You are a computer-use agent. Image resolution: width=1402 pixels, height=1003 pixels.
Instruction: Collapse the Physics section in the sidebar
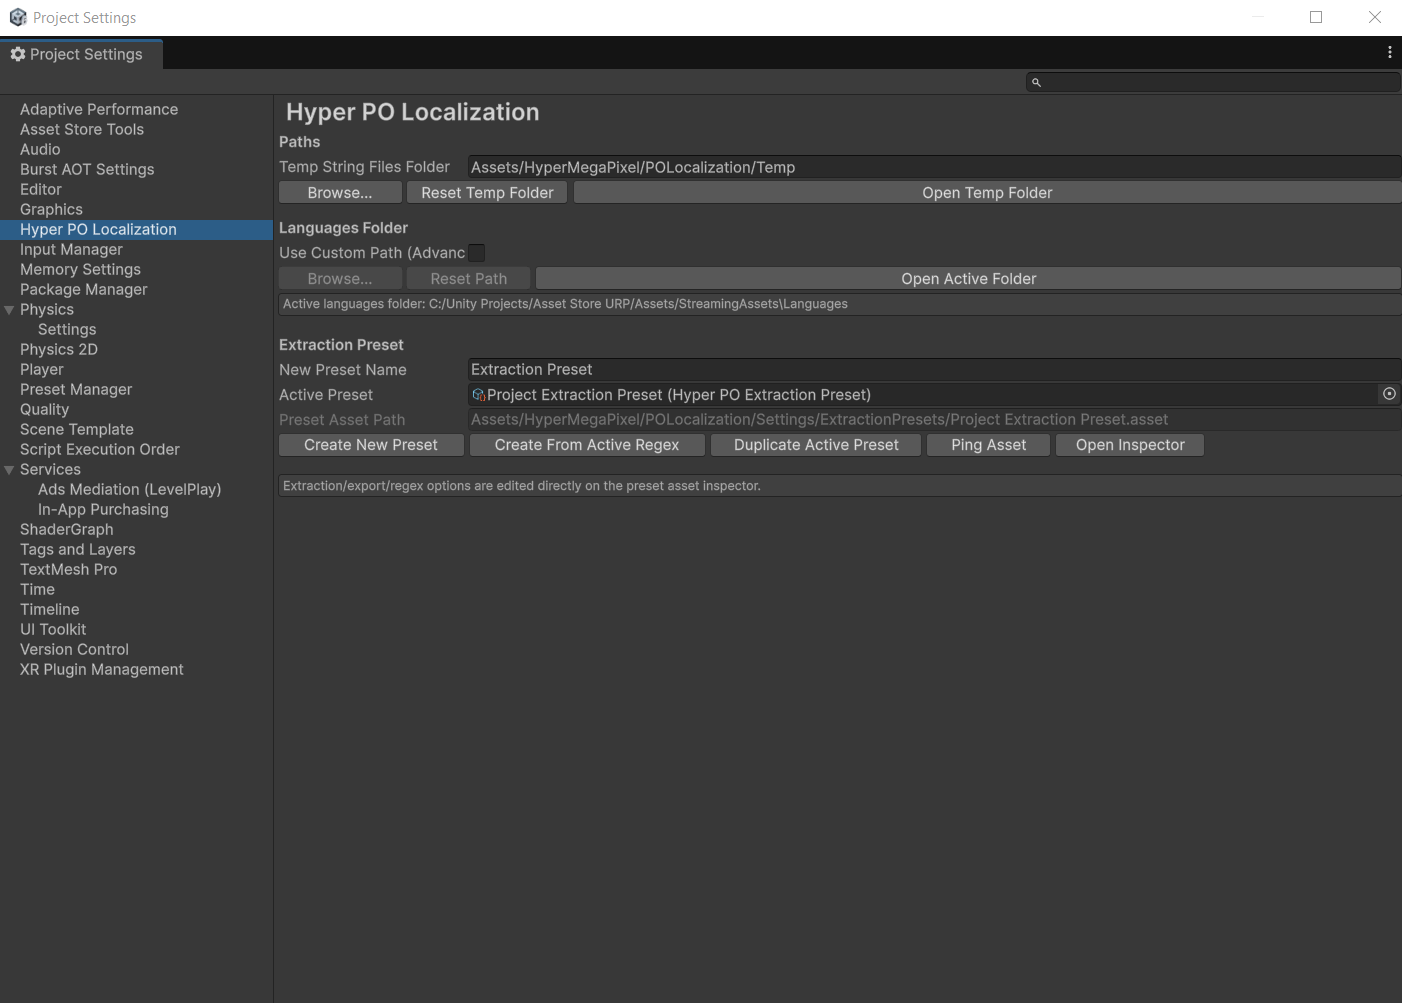pos(9,309)
